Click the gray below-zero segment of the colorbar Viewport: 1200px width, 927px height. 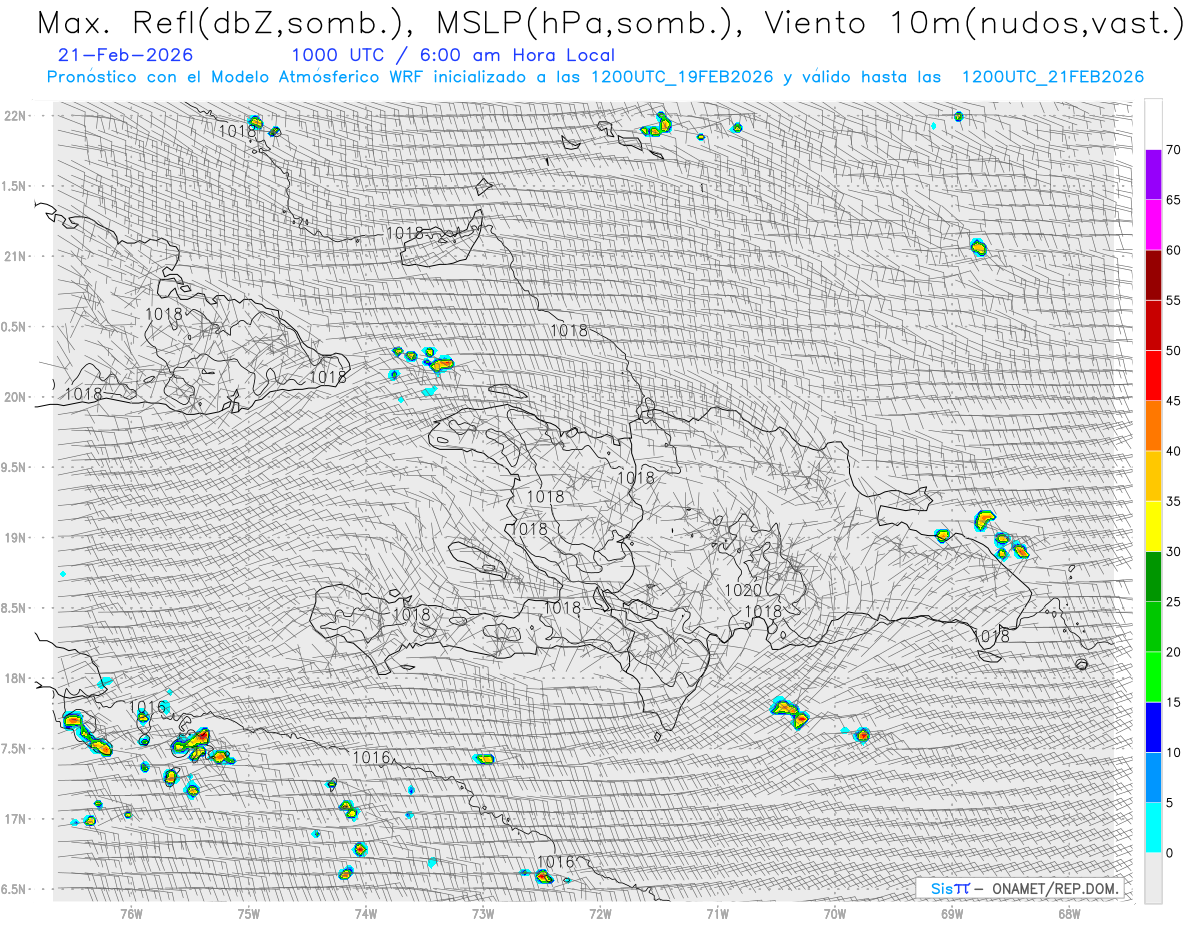point(1153,878)
